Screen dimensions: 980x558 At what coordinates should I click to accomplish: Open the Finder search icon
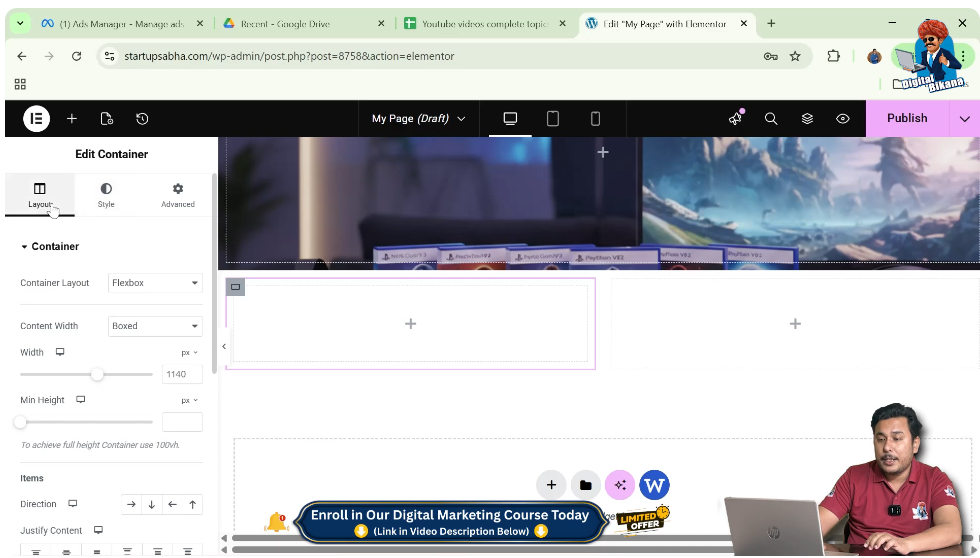click(771, 119)
